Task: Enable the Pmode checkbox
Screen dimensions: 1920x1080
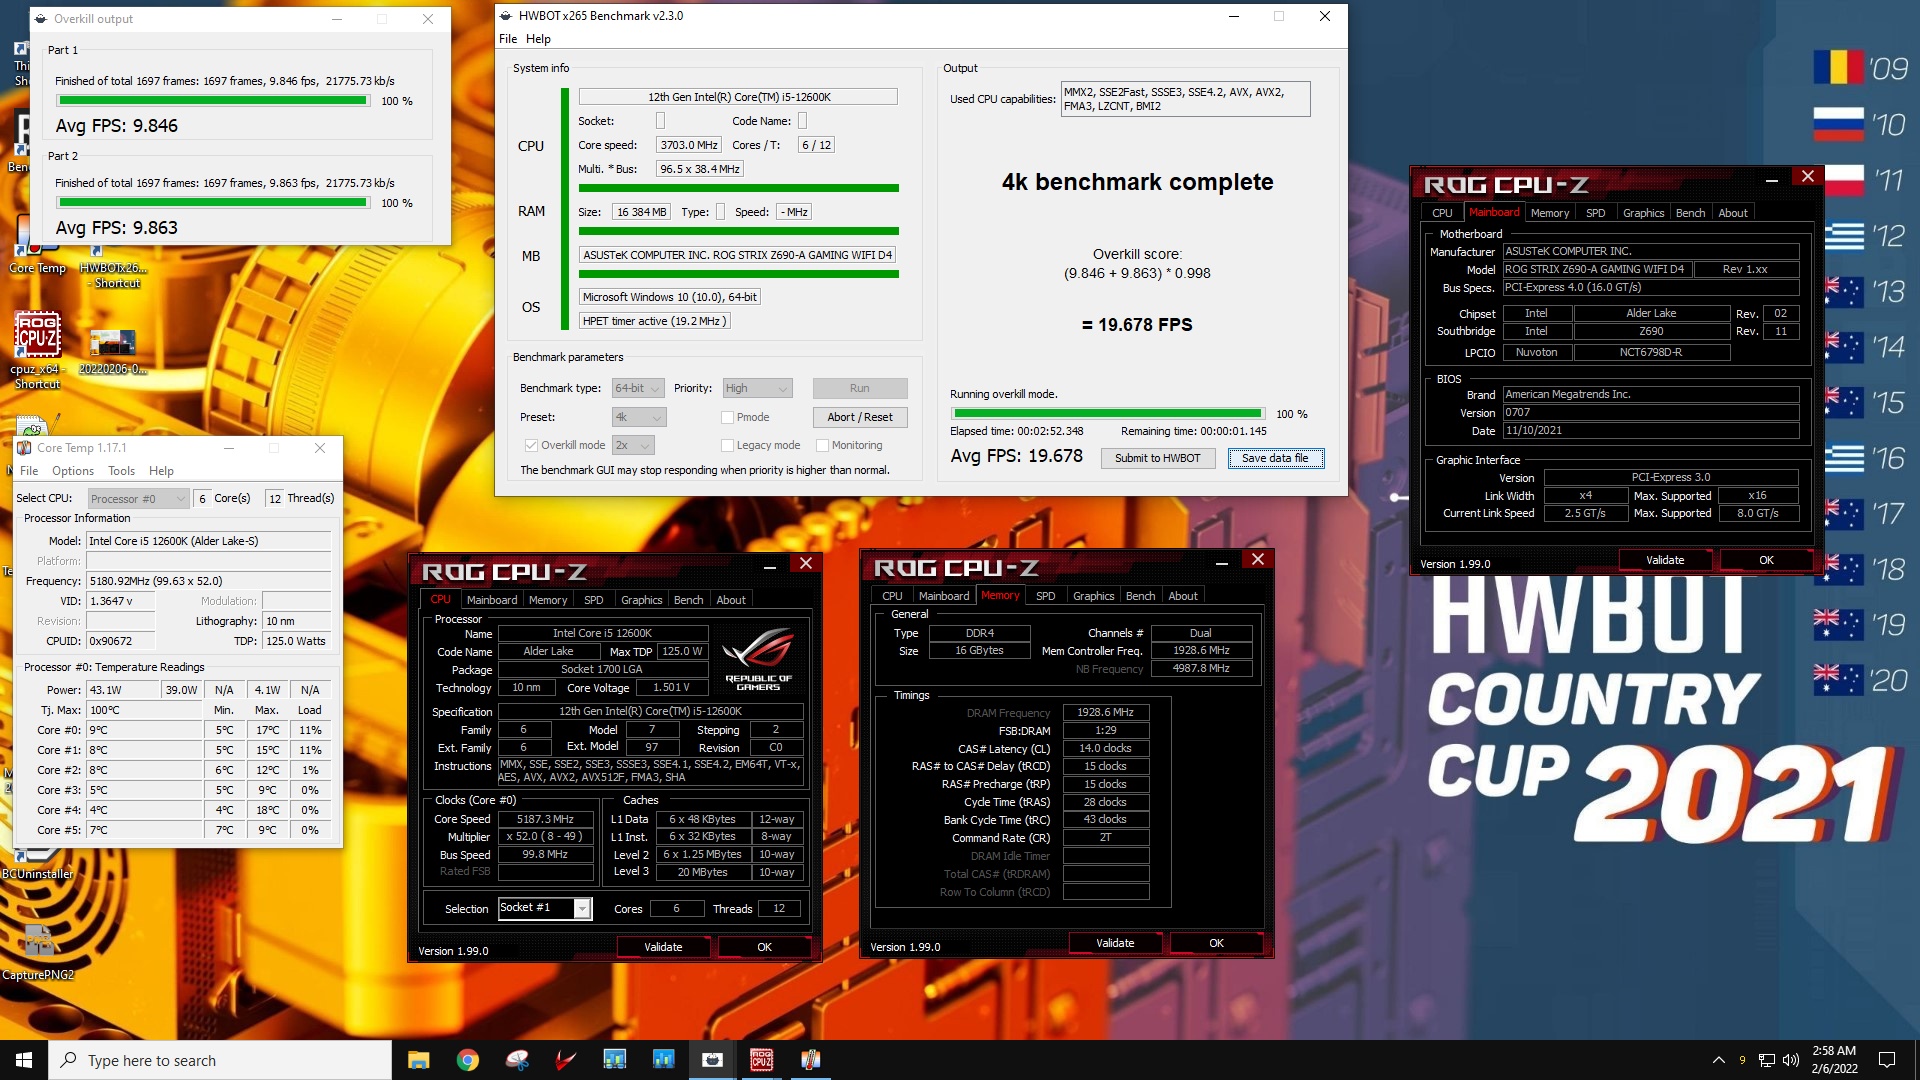Action: (727, 417)
